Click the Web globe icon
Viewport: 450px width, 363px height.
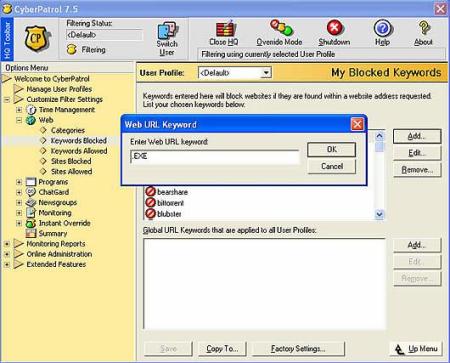coord(31,120)
